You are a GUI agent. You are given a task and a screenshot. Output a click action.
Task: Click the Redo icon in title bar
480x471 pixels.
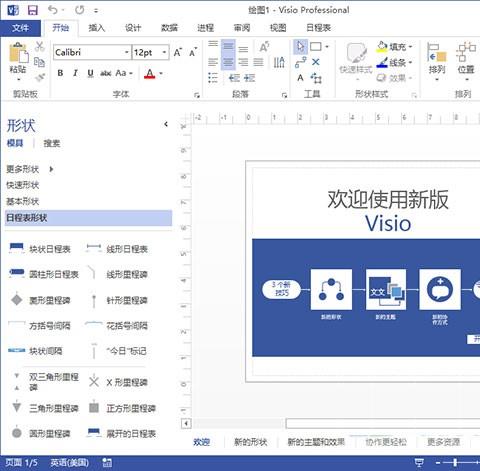pyautogui.click(x=79, y=10)
